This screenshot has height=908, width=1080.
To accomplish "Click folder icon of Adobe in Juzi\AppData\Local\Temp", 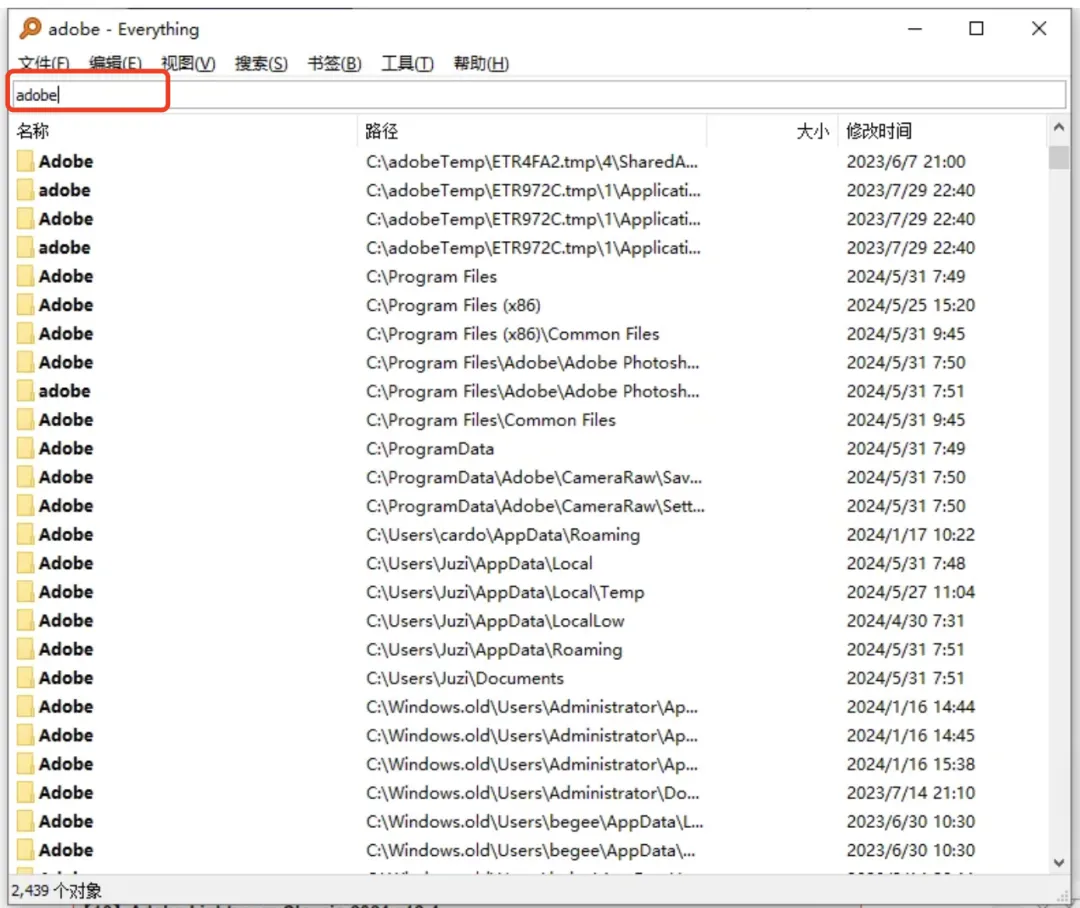I will tap(25, 592).
